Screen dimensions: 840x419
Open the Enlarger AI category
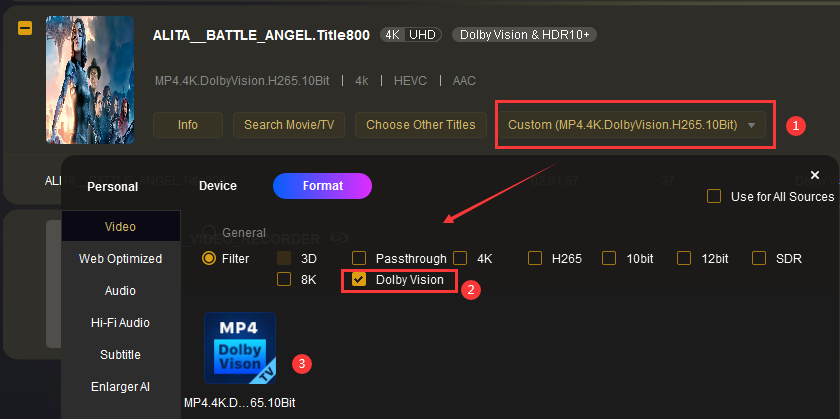point(120,387)
